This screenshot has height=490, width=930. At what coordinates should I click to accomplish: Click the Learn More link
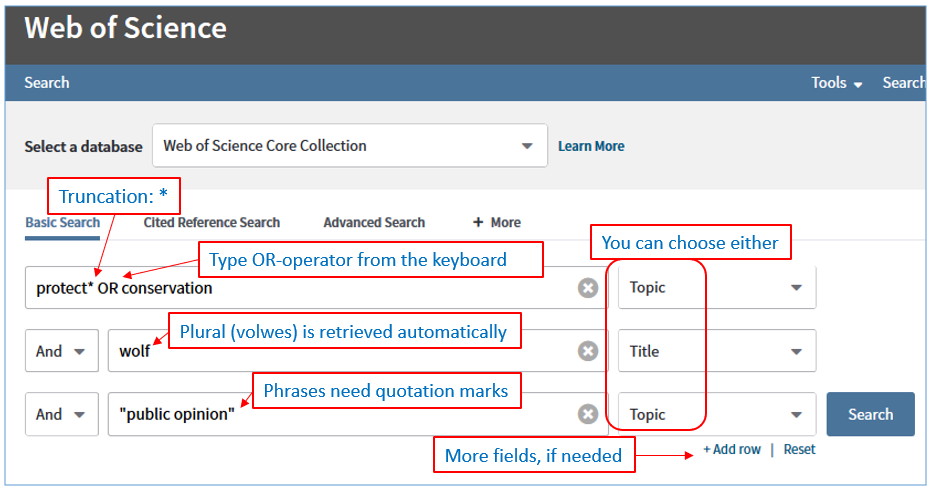pos(591,146)
